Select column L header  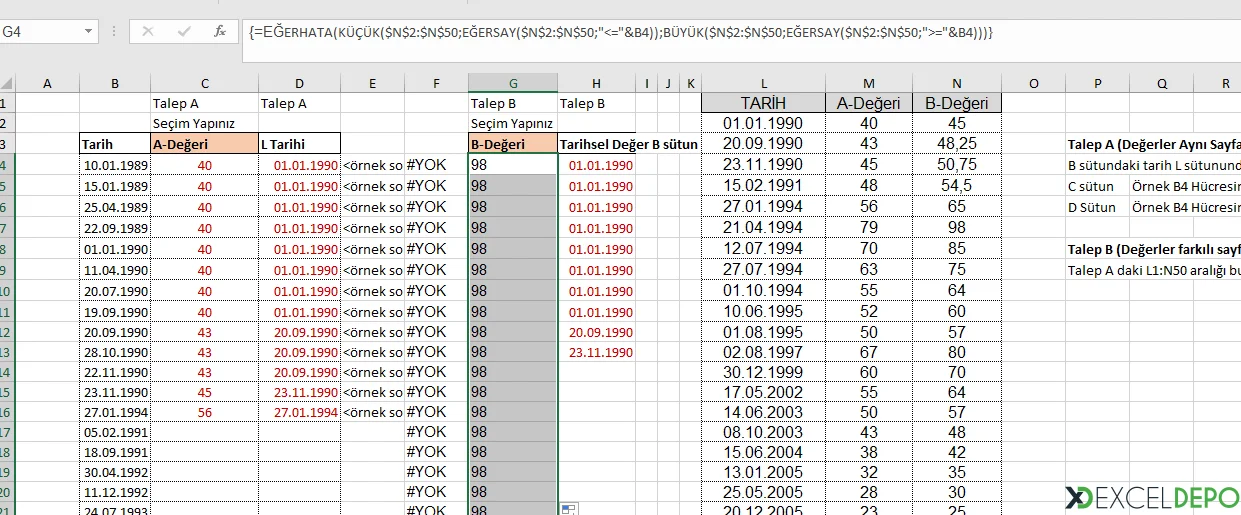click(x=763, y=83)
